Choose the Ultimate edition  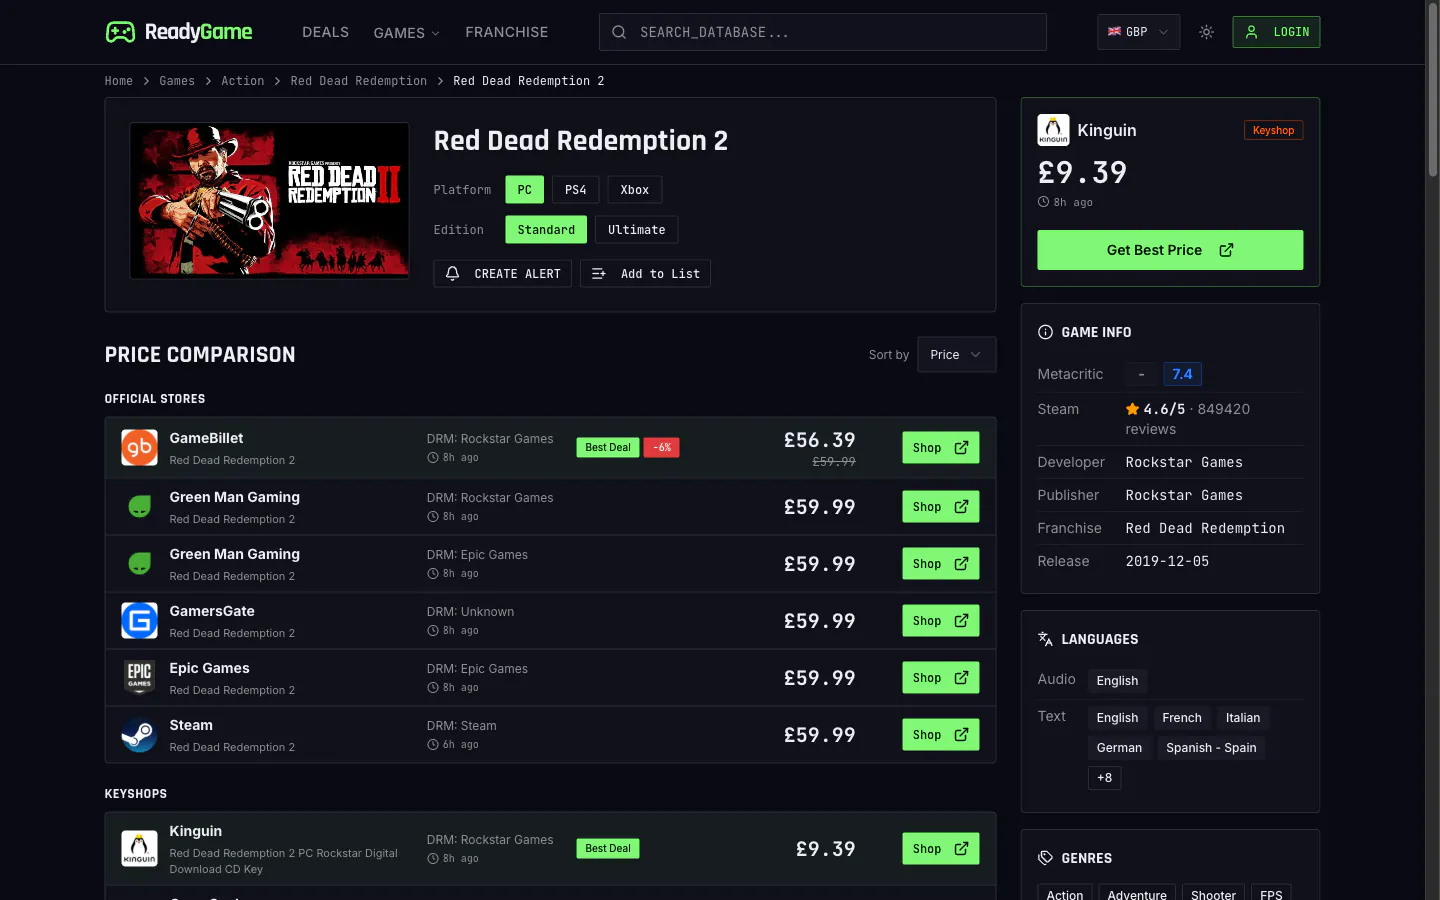tap(637, 230)
